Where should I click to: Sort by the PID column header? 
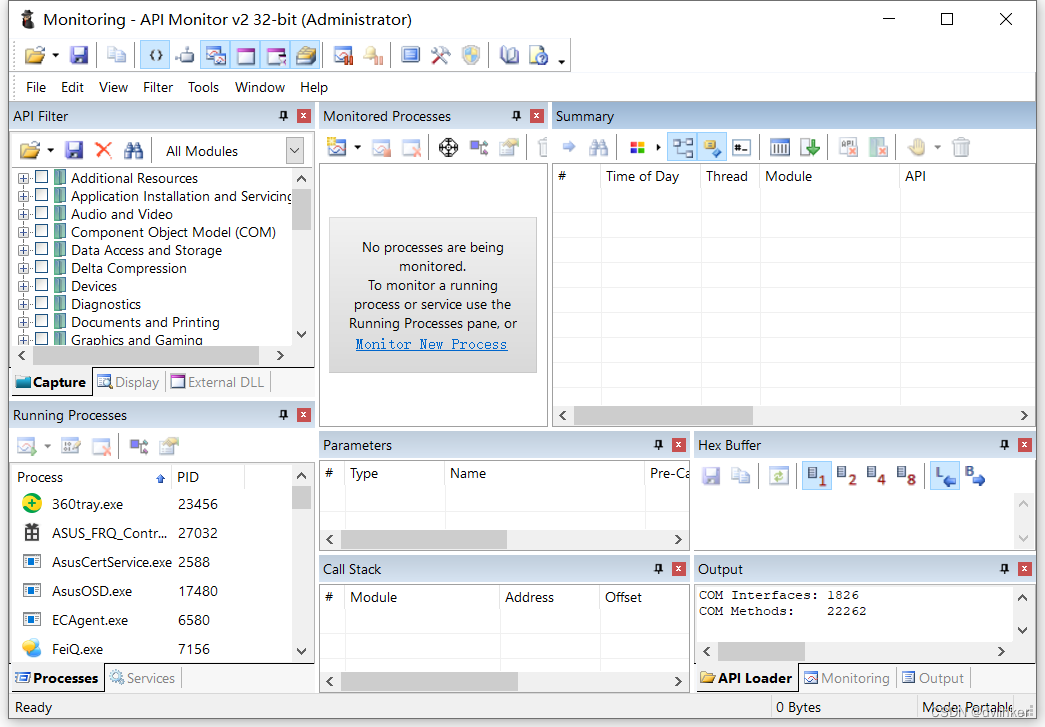(x=208, y=477)
